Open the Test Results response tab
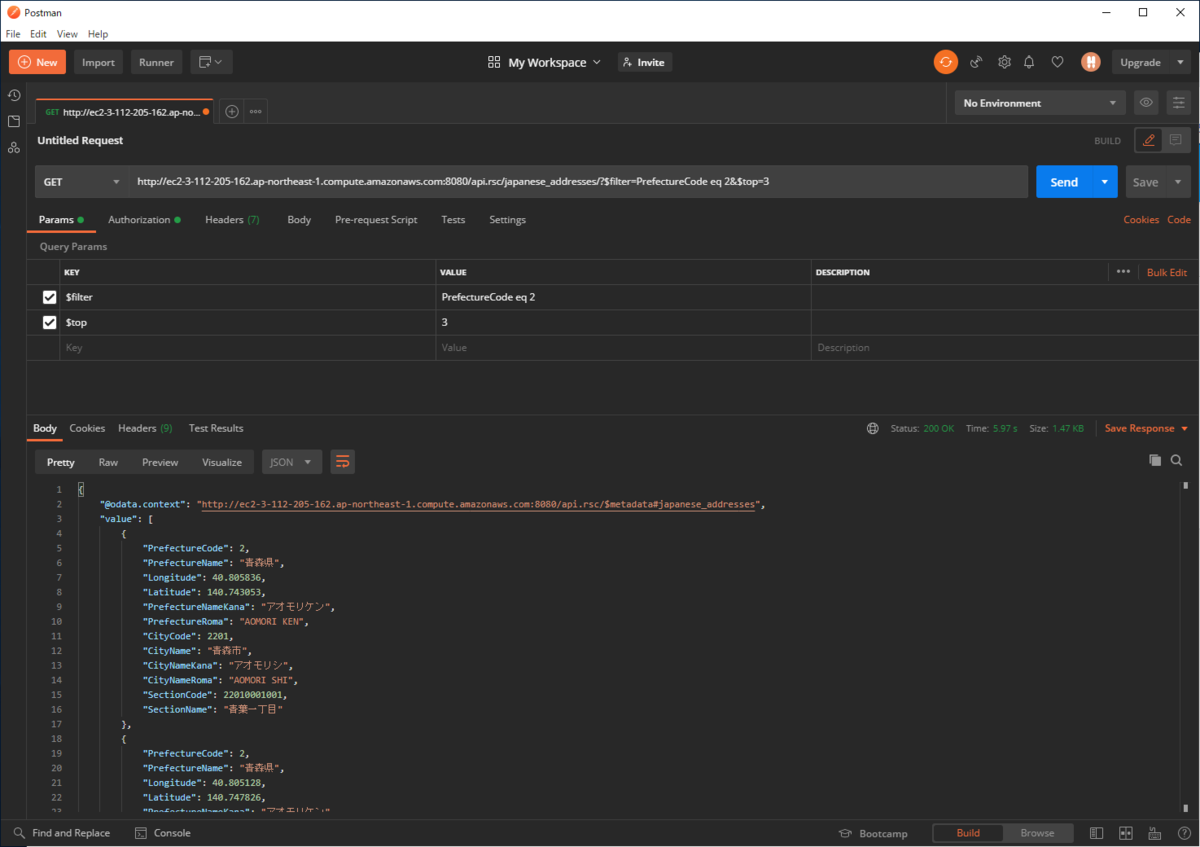 coord(216,428)
